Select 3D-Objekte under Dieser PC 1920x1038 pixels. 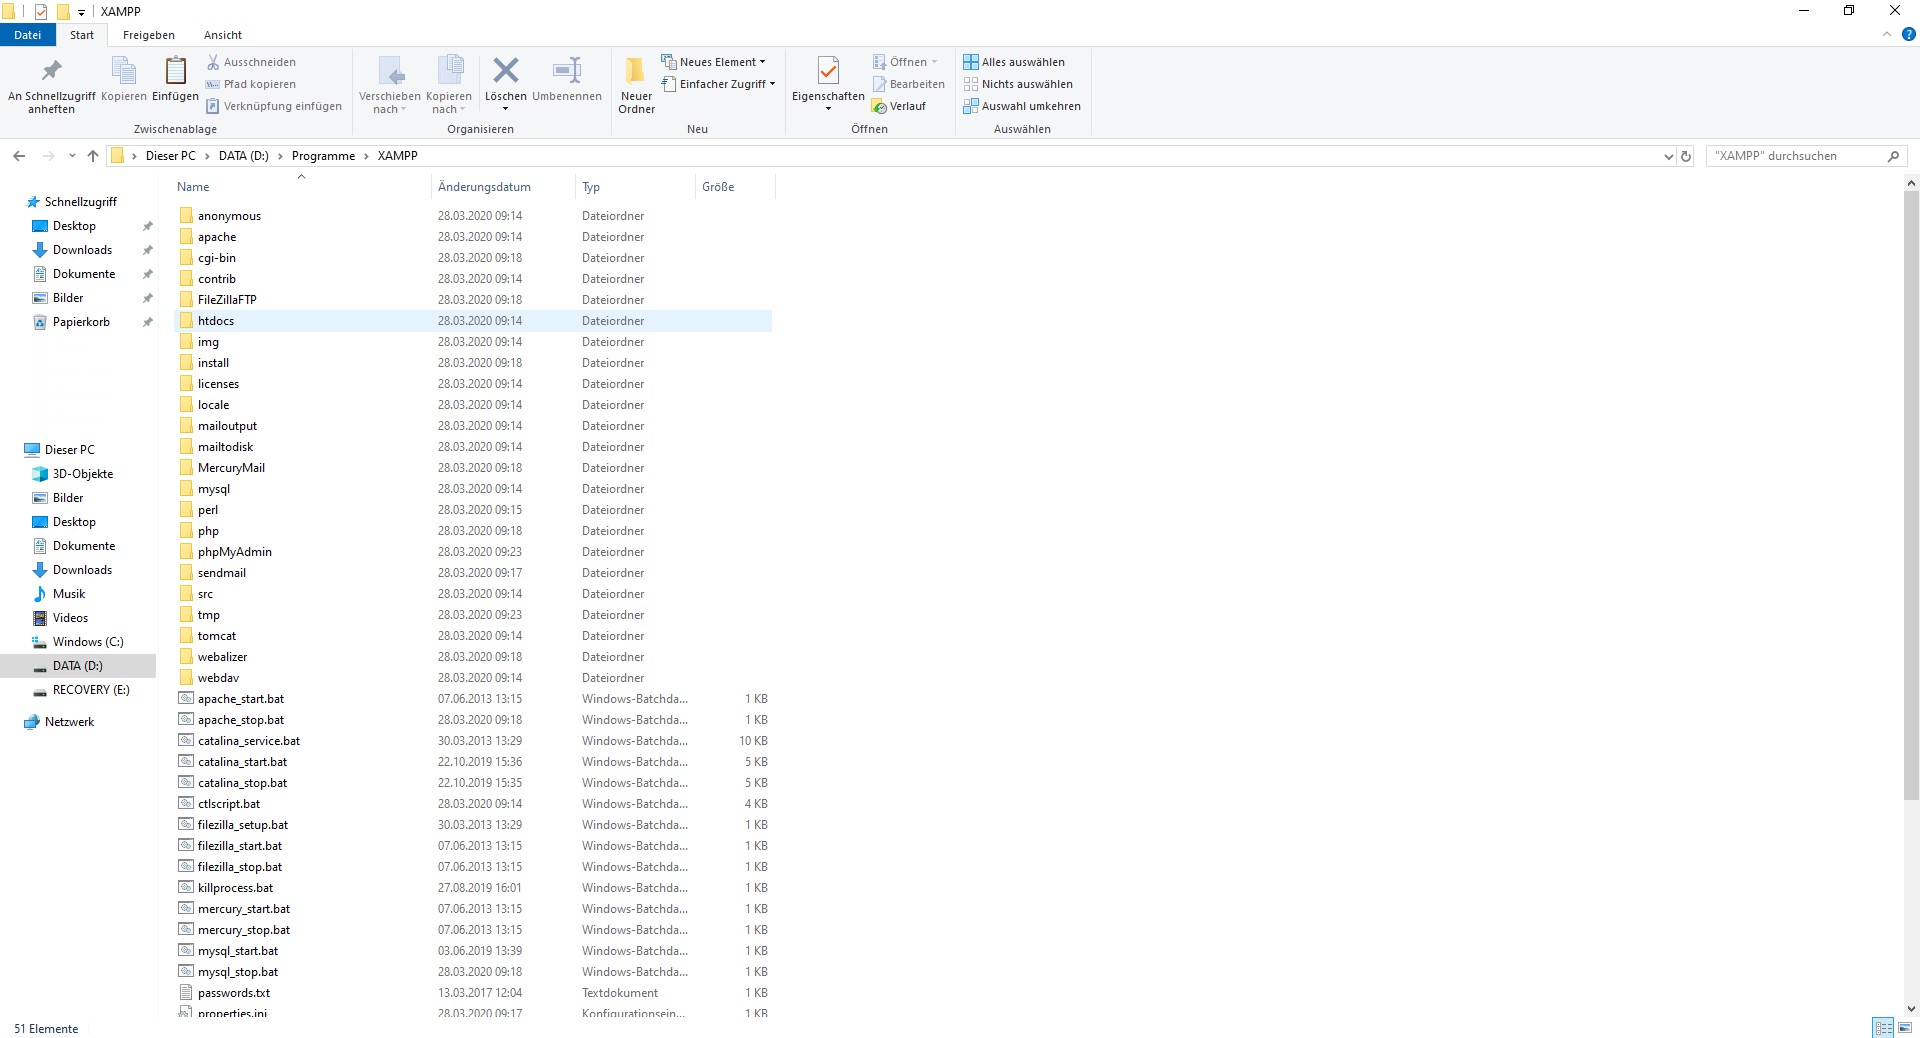[83, 474]
